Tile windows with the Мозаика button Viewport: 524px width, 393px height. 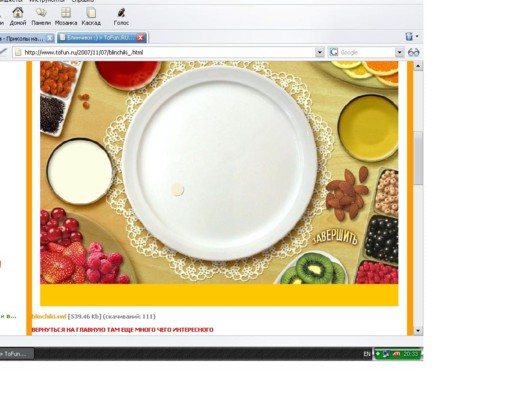click(66, 17)
